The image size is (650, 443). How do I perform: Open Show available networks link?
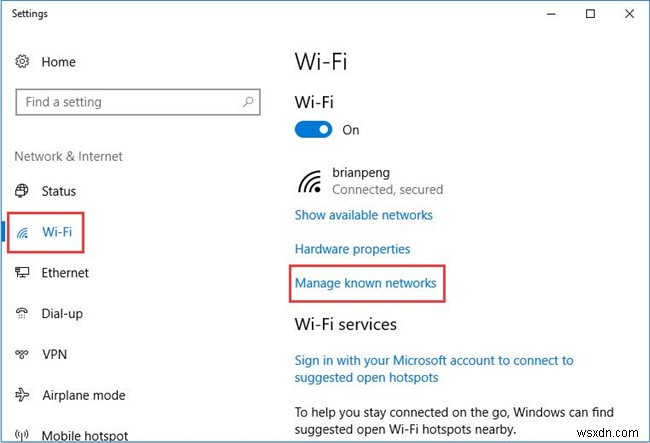coord(363,215)
